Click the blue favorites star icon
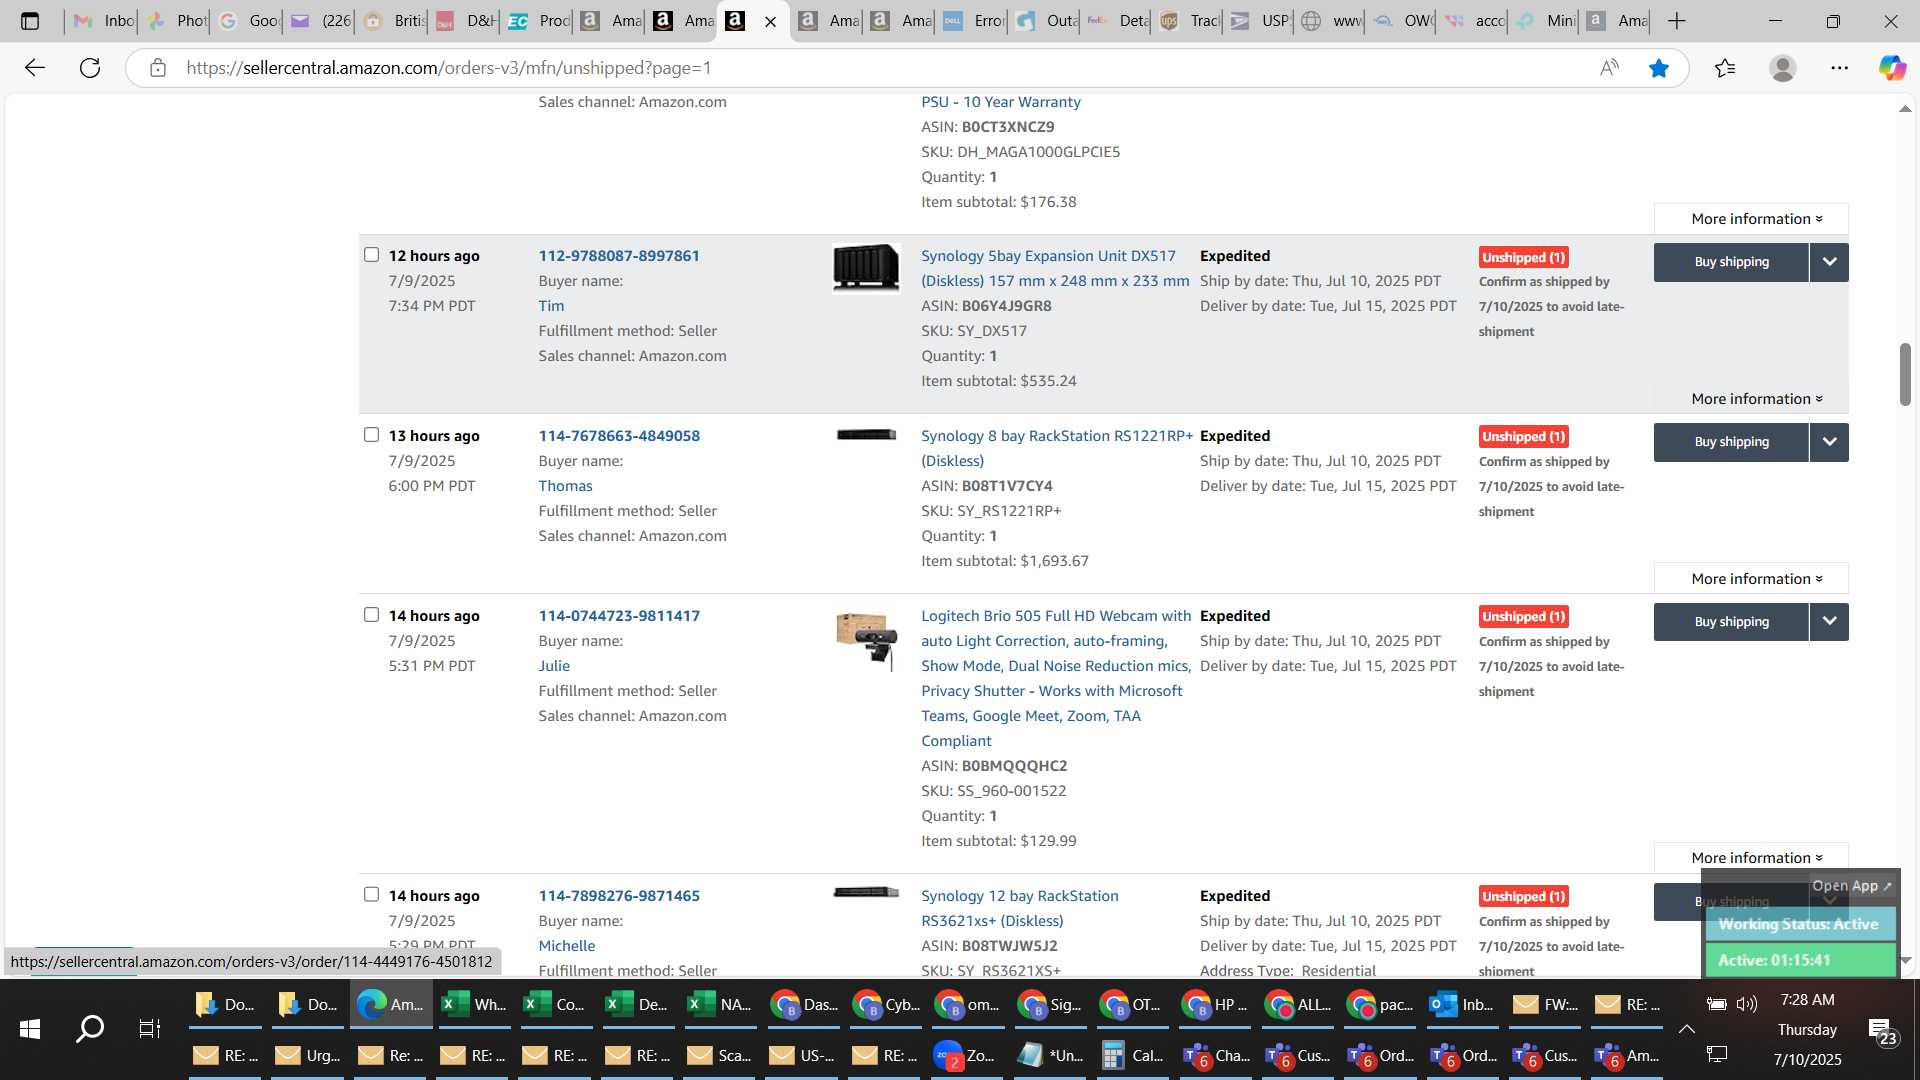The width and height of the screenshot is (1920, 1080). (1659, 68)
